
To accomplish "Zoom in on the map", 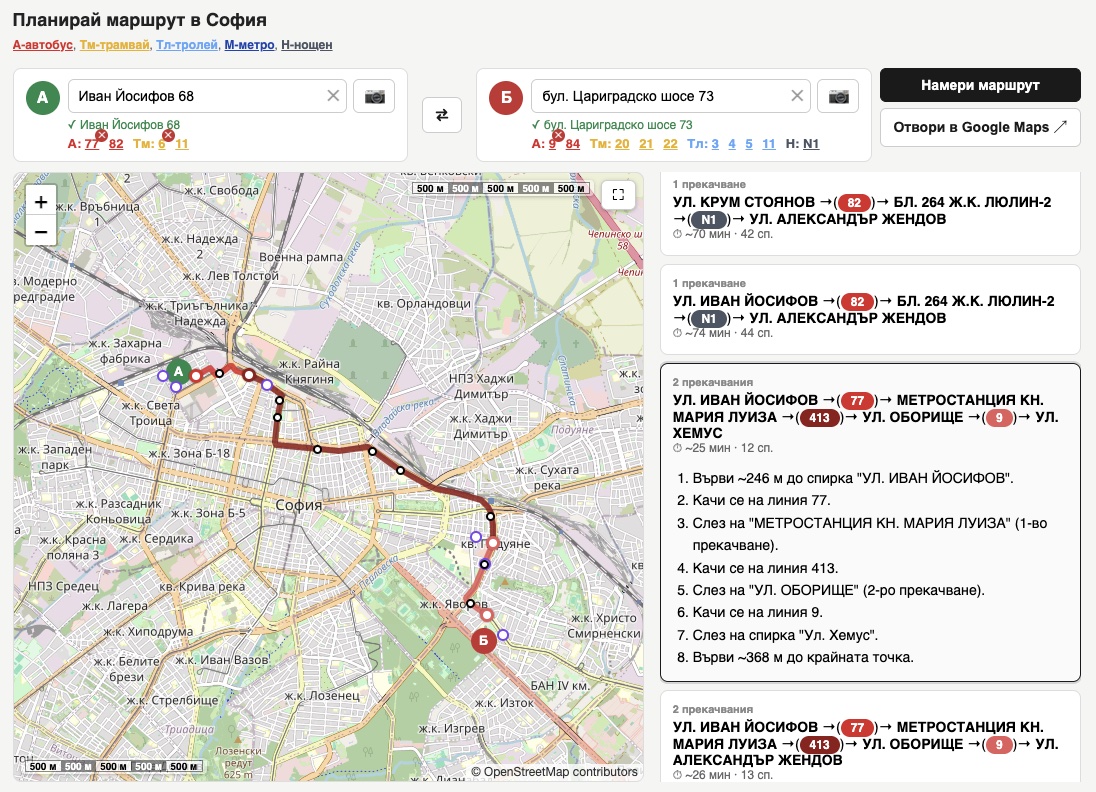I will coord(41,202).
